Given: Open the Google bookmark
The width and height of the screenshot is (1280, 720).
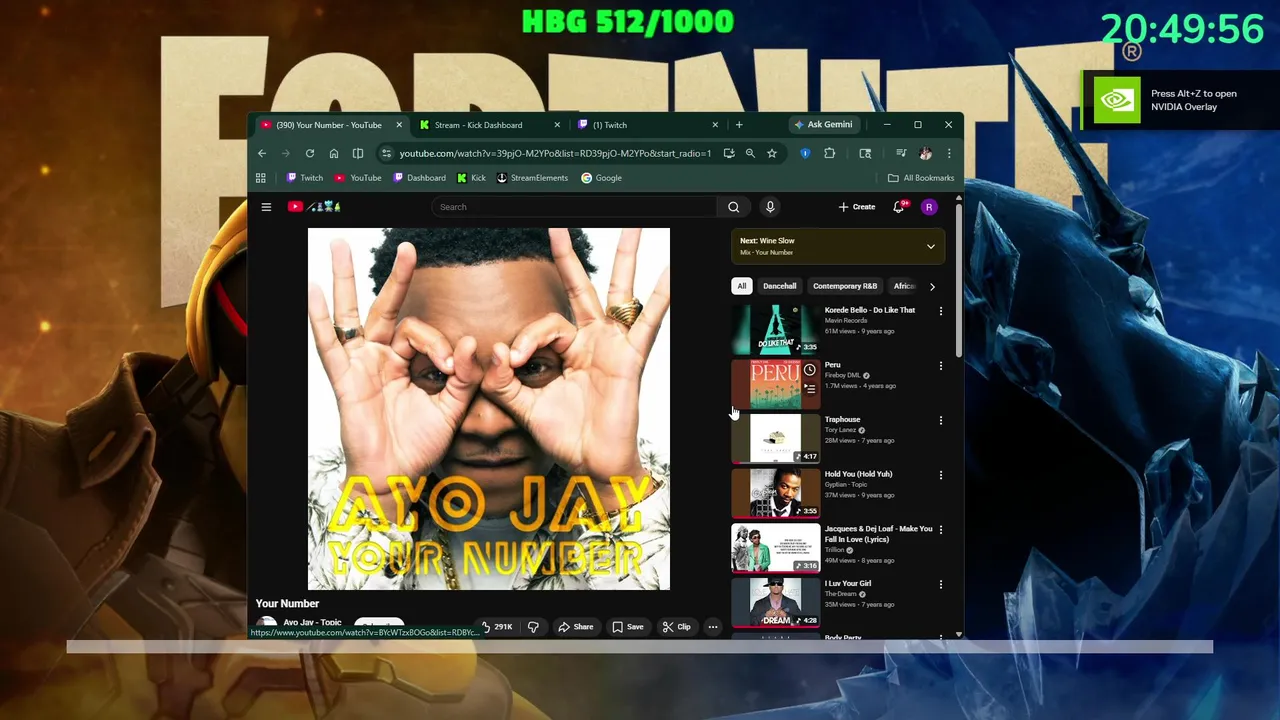Looking at the screenshot, I should (602, 178).
